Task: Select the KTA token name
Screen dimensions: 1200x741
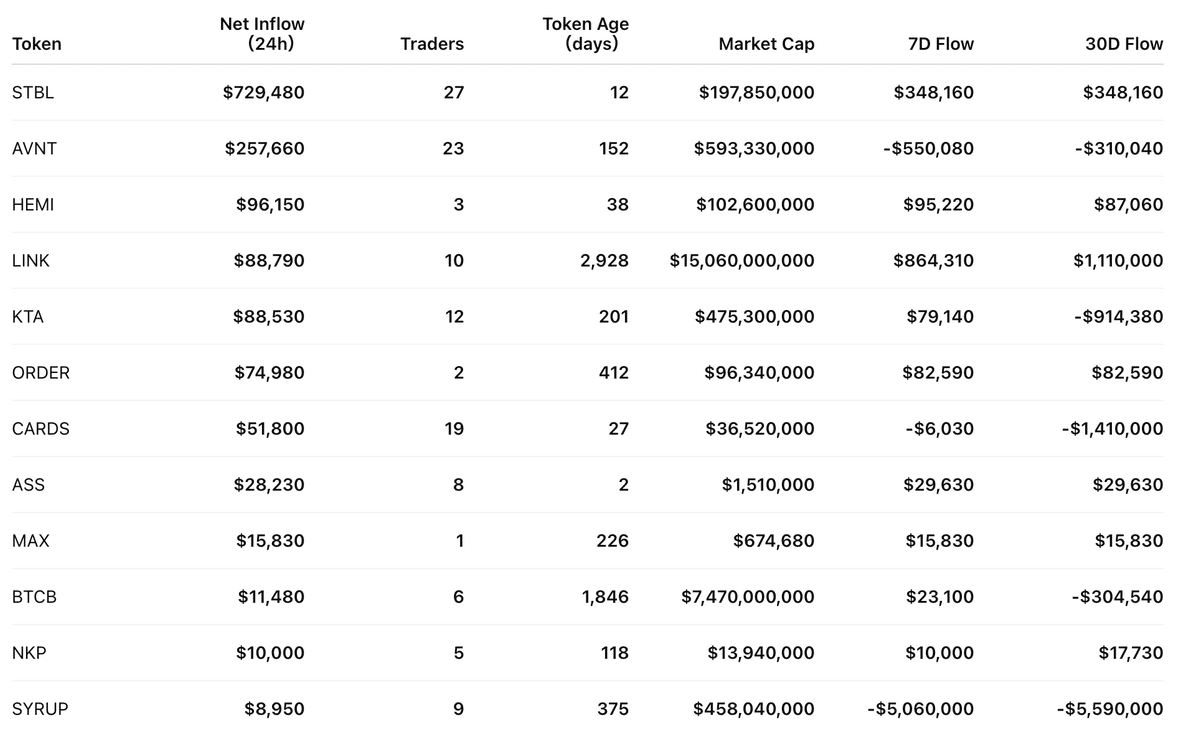Action: (28, 317)
